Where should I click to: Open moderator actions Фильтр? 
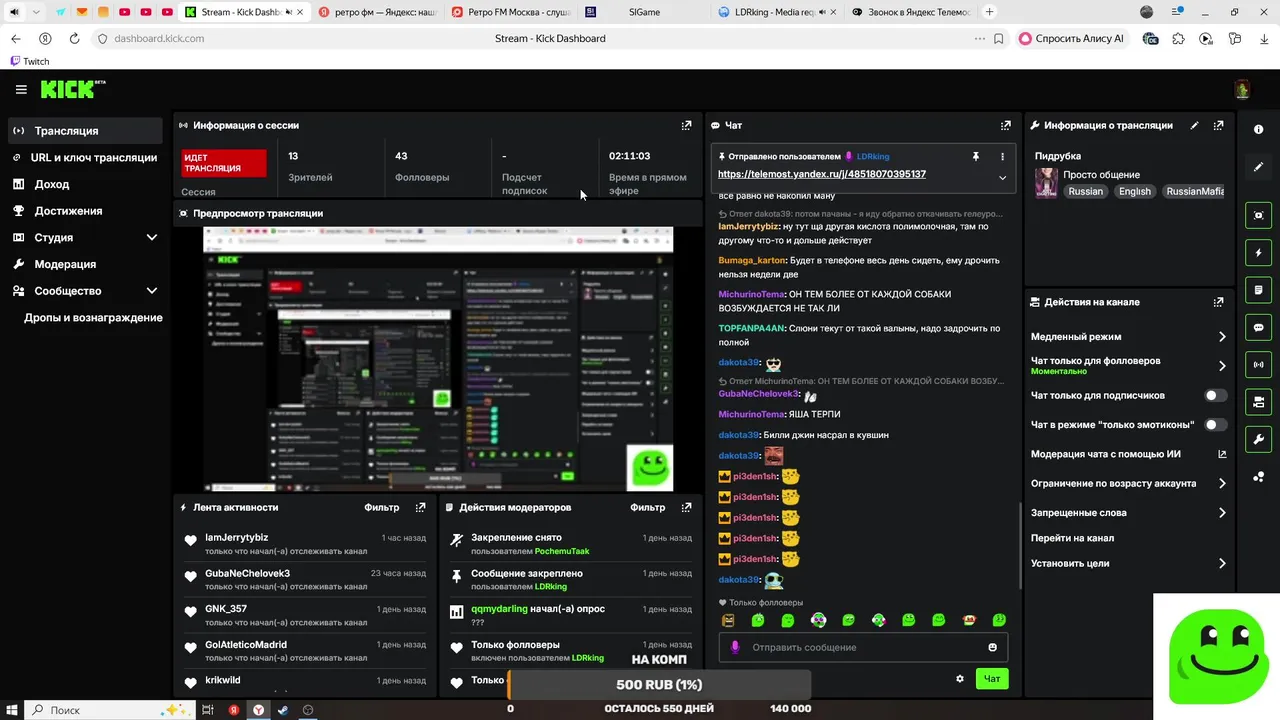click(x=648, y=508)
